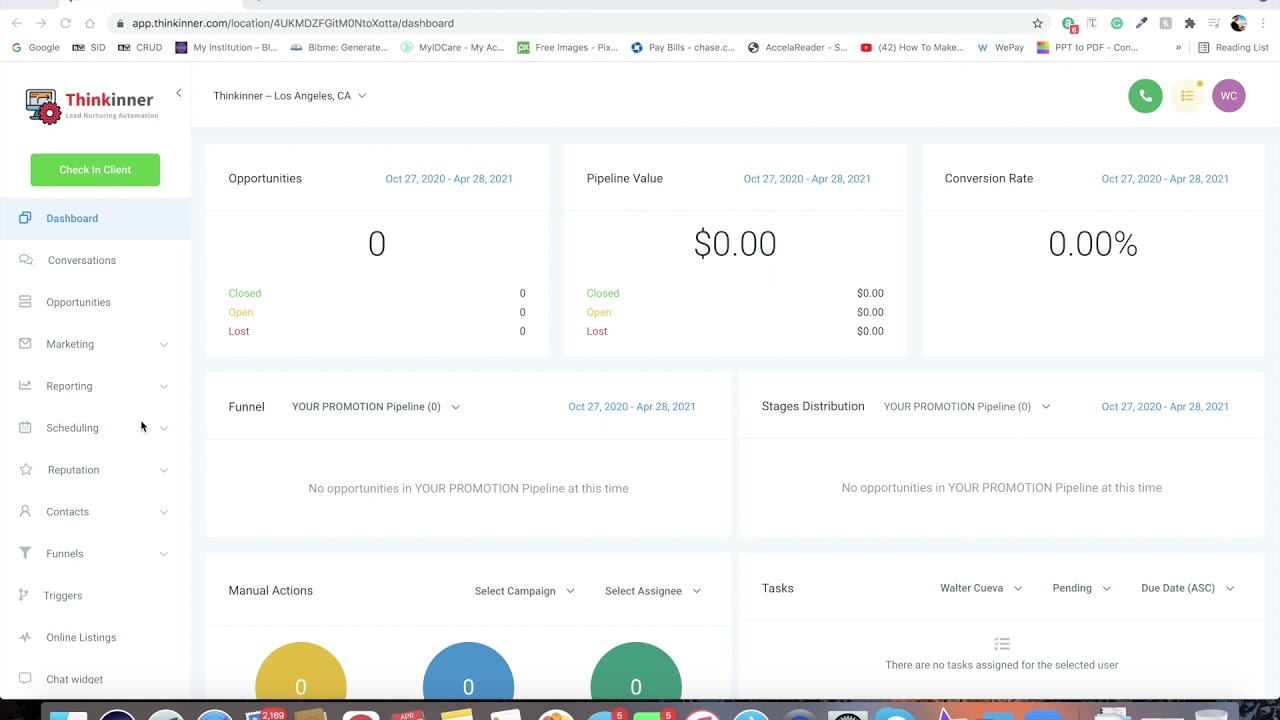This screenshot has height=720, width=1280.
Task: Click the Chat widget icon
Action: pyautogui.click(x=25, y=679)
